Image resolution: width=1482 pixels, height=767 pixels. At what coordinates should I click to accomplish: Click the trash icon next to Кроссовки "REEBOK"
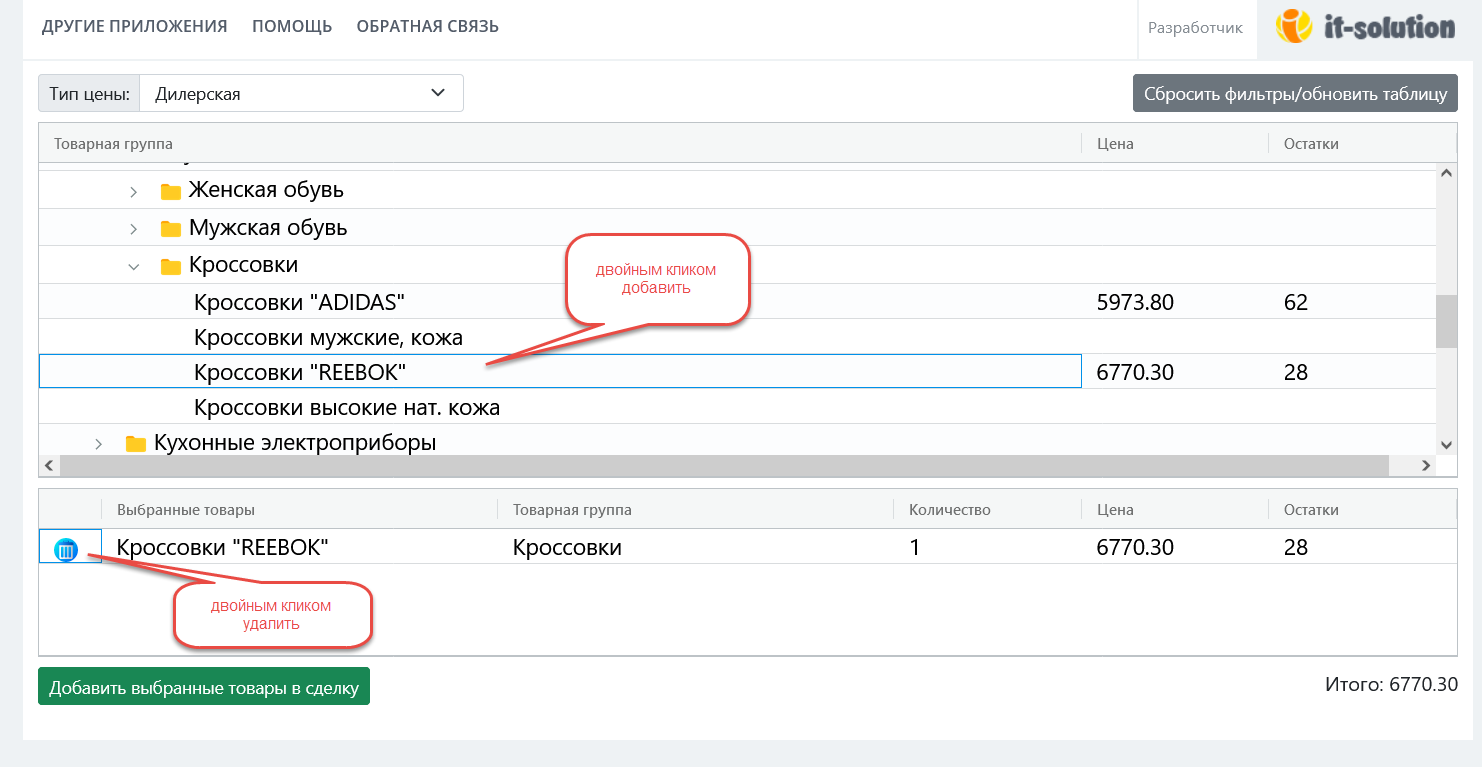coord(66,549)
